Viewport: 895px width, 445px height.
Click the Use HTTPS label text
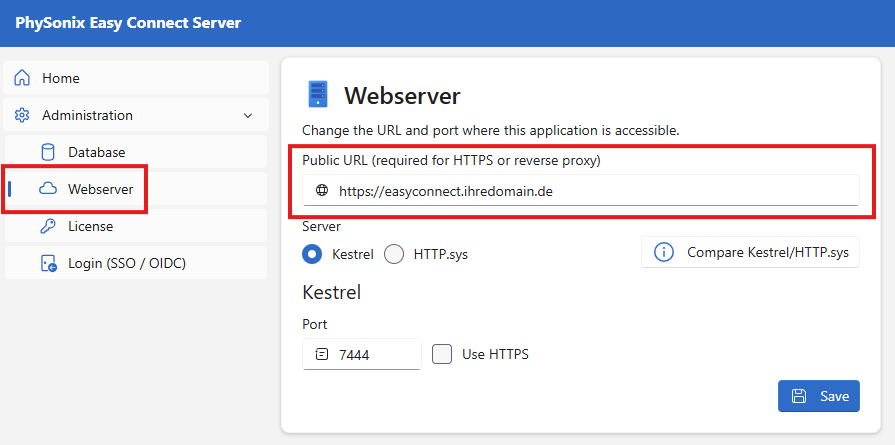pyautogui.click(x=495, y=354)
